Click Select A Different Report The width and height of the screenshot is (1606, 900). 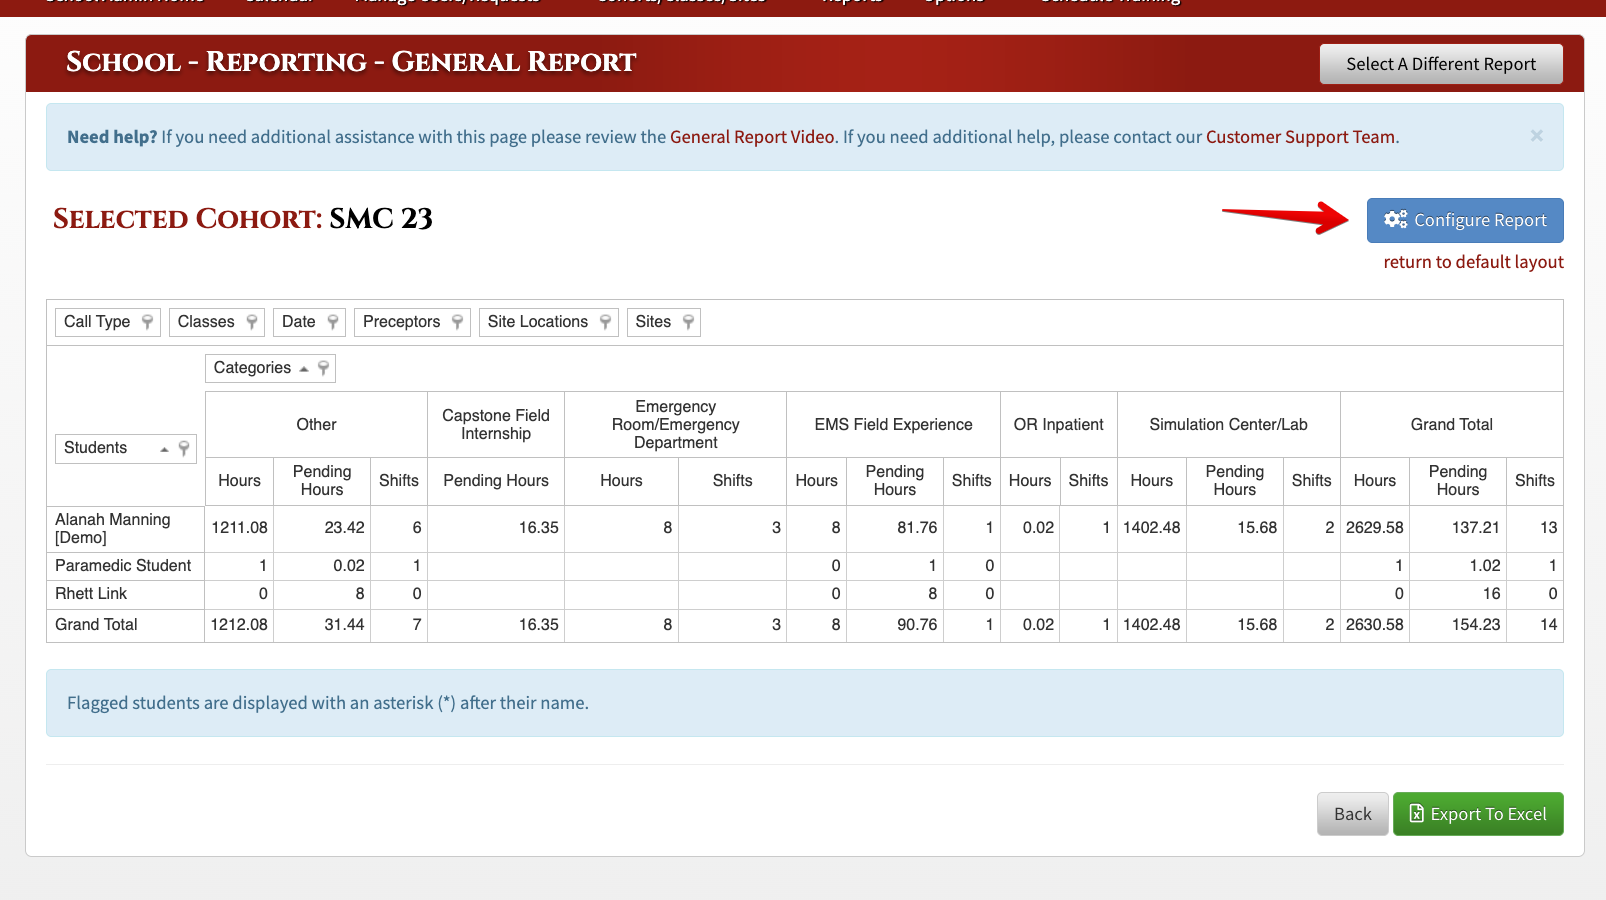1441,64
